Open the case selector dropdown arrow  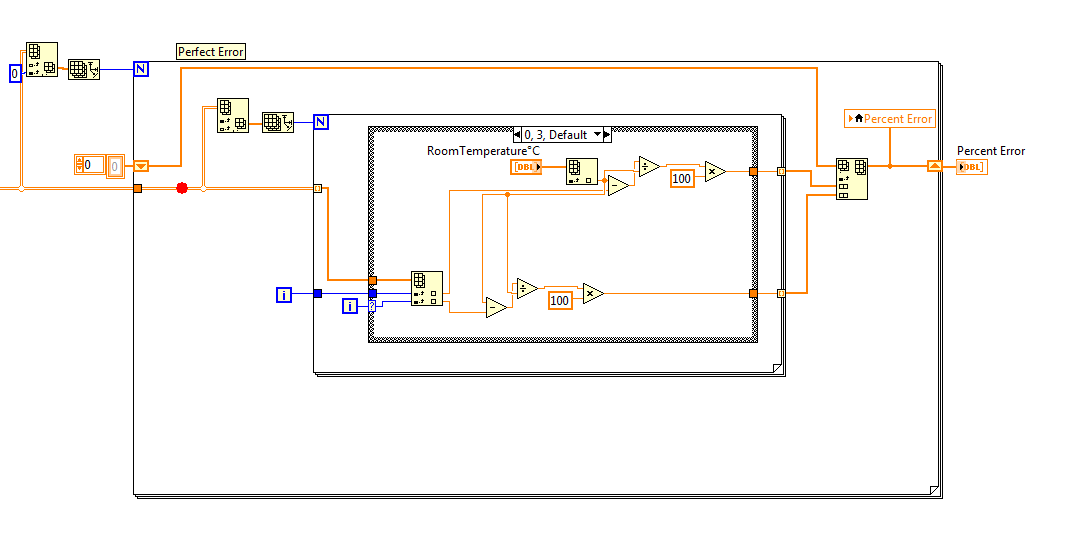click(597, 135)
